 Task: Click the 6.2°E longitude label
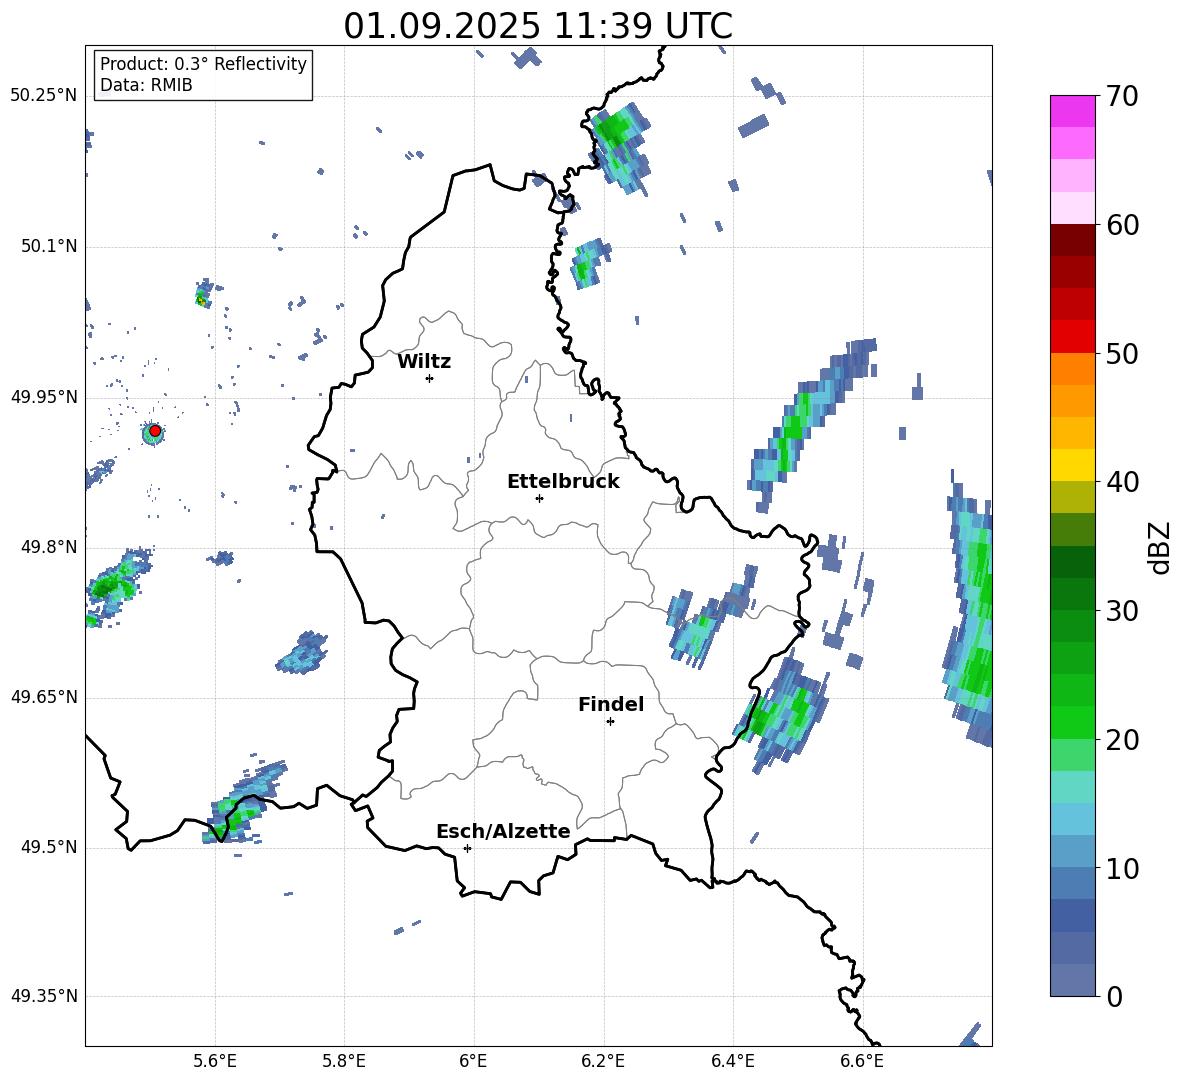(x=603, y=1062)
